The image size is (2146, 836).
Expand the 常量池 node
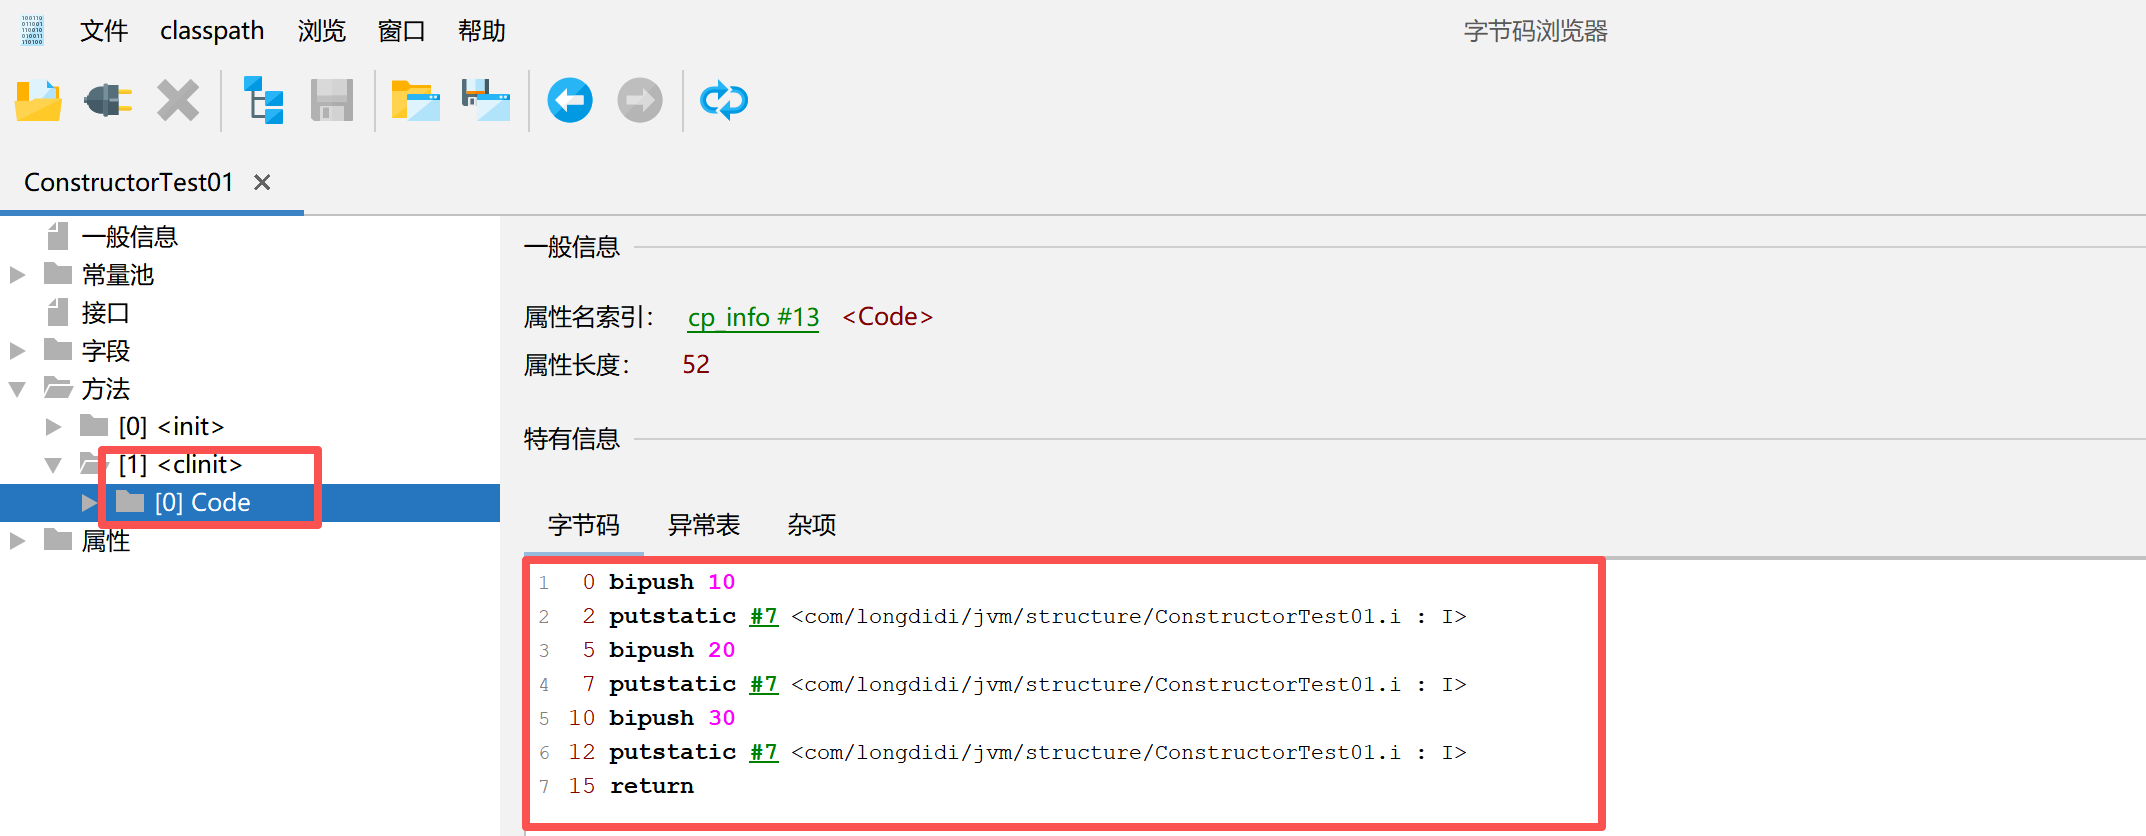pos(17,274)
